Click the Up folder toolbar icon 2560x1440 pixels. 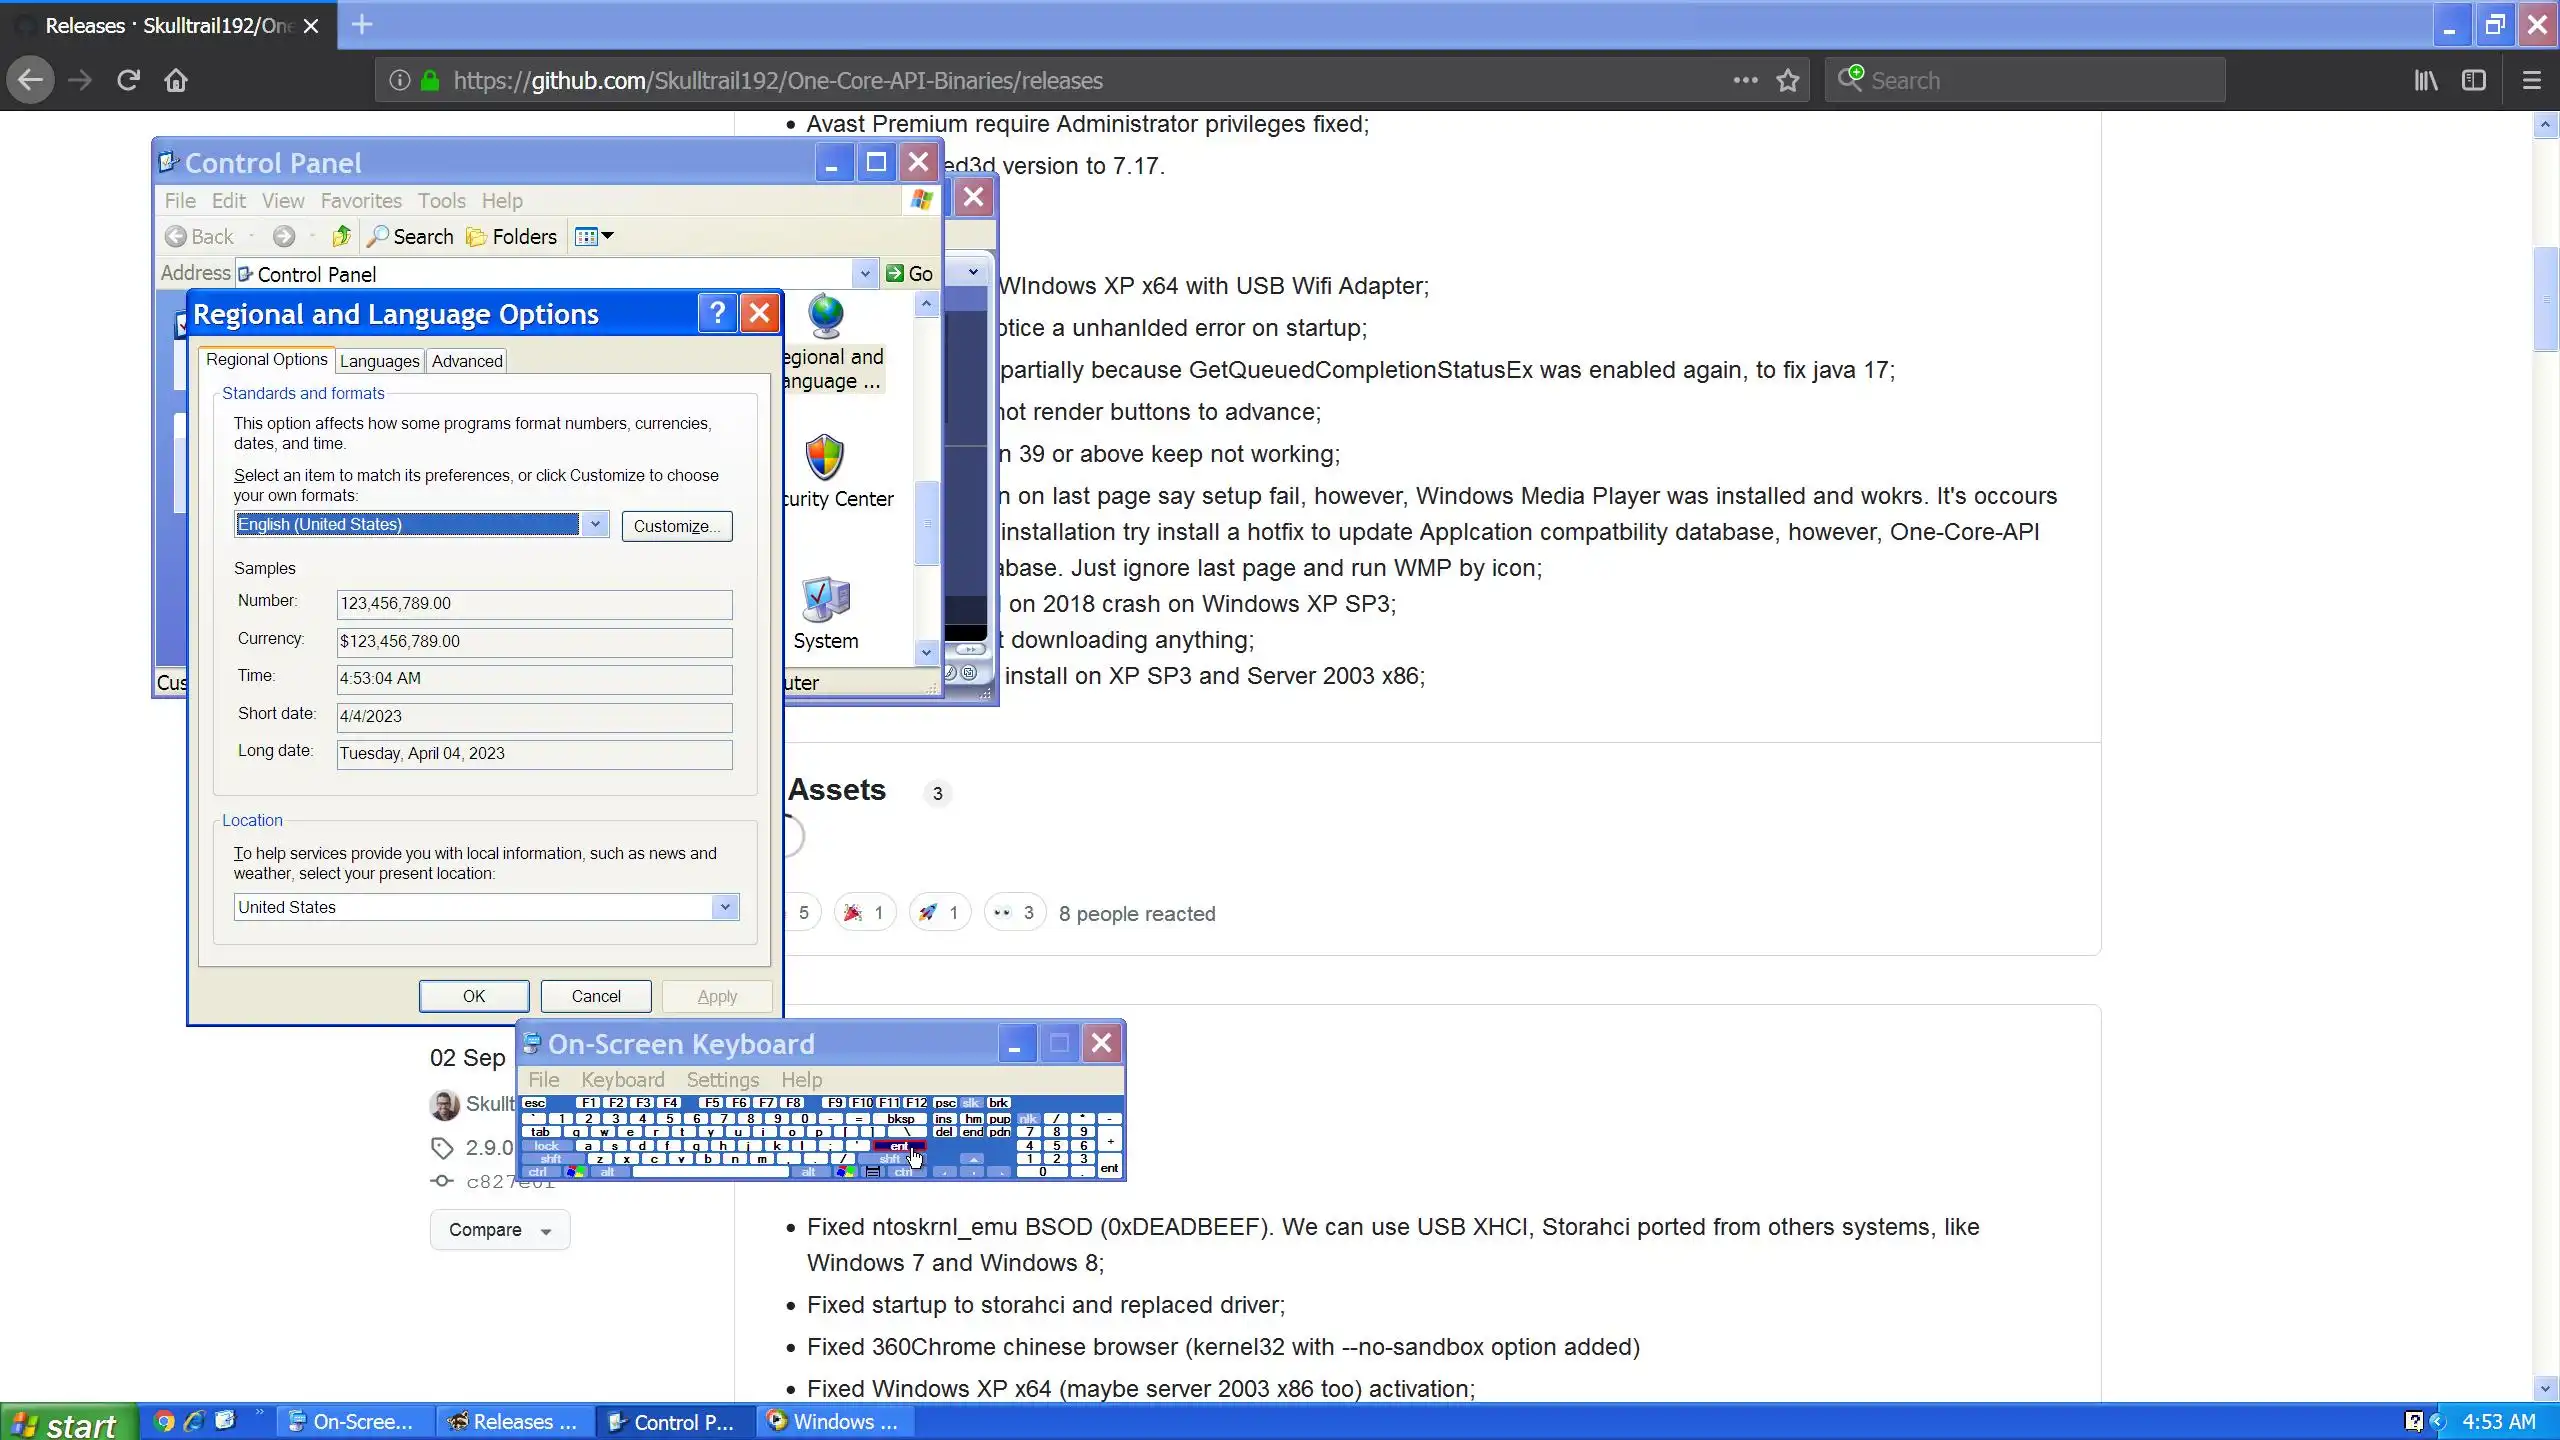pos(341,237)
